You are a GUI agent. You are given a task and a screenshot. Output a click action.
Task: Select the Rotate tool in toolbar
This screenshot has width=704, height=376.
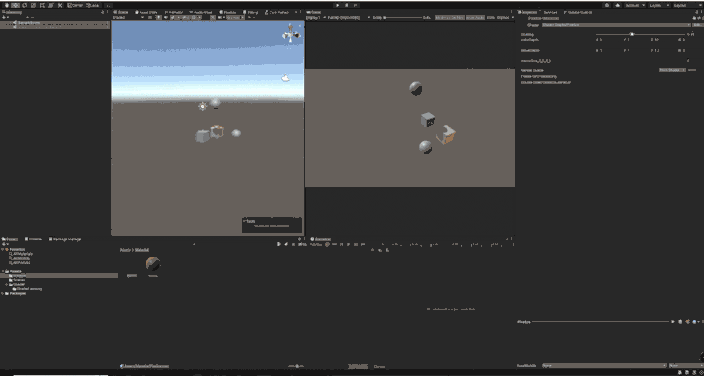(24, 5)
